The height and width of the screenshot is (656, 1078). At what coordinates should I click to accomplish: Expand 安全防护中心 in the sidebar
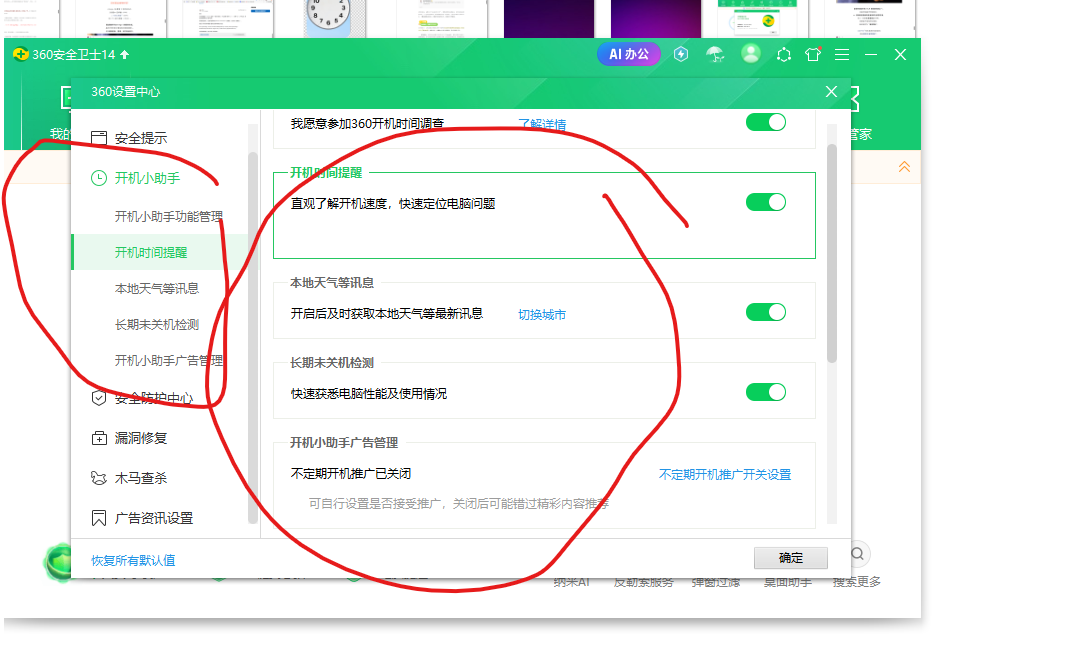[x=153, y=397]
